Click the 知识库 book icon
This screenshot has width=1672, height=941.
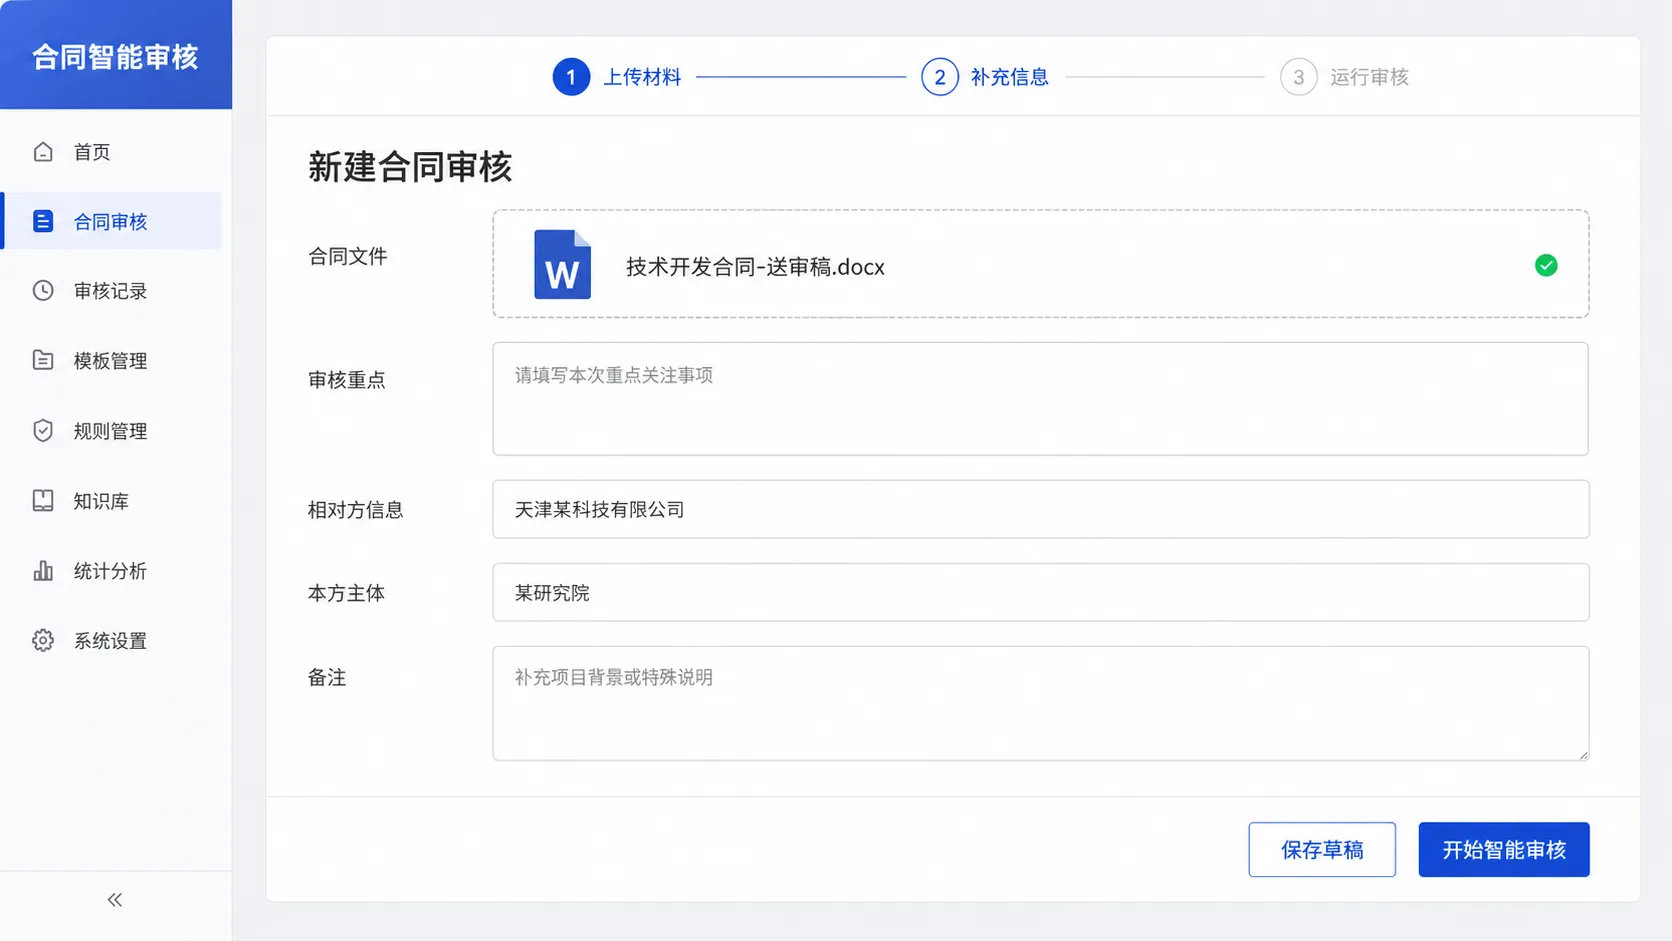click(43, 501)
